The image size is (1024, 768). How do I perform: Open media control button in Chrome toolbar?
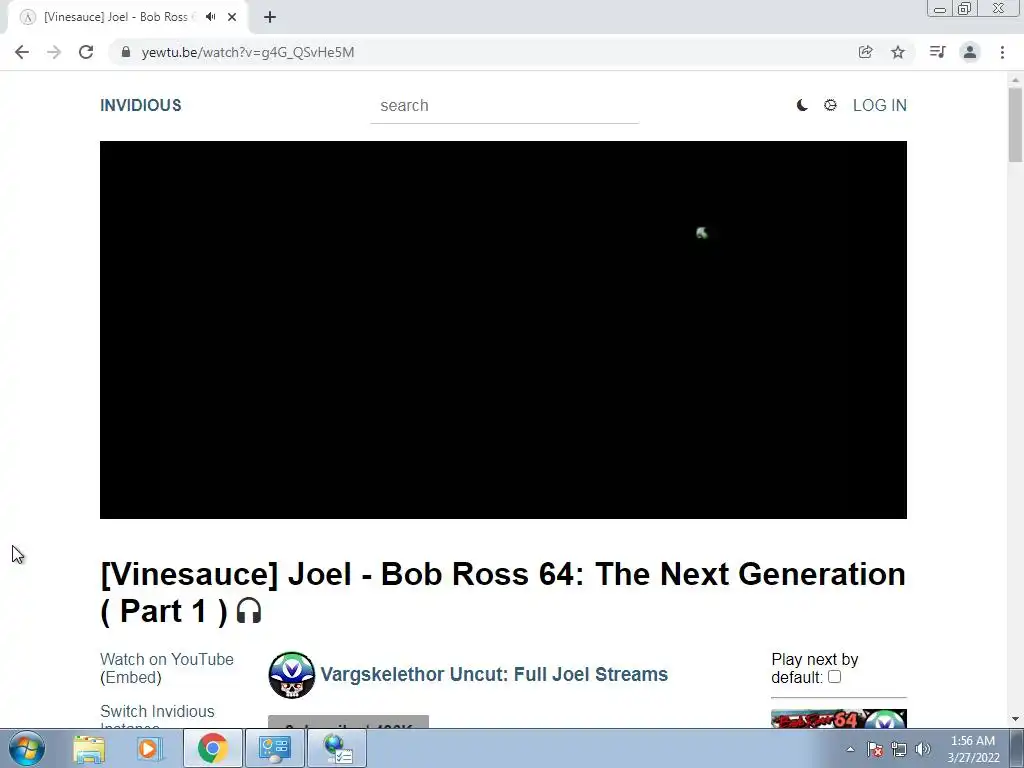coord(937,52)
